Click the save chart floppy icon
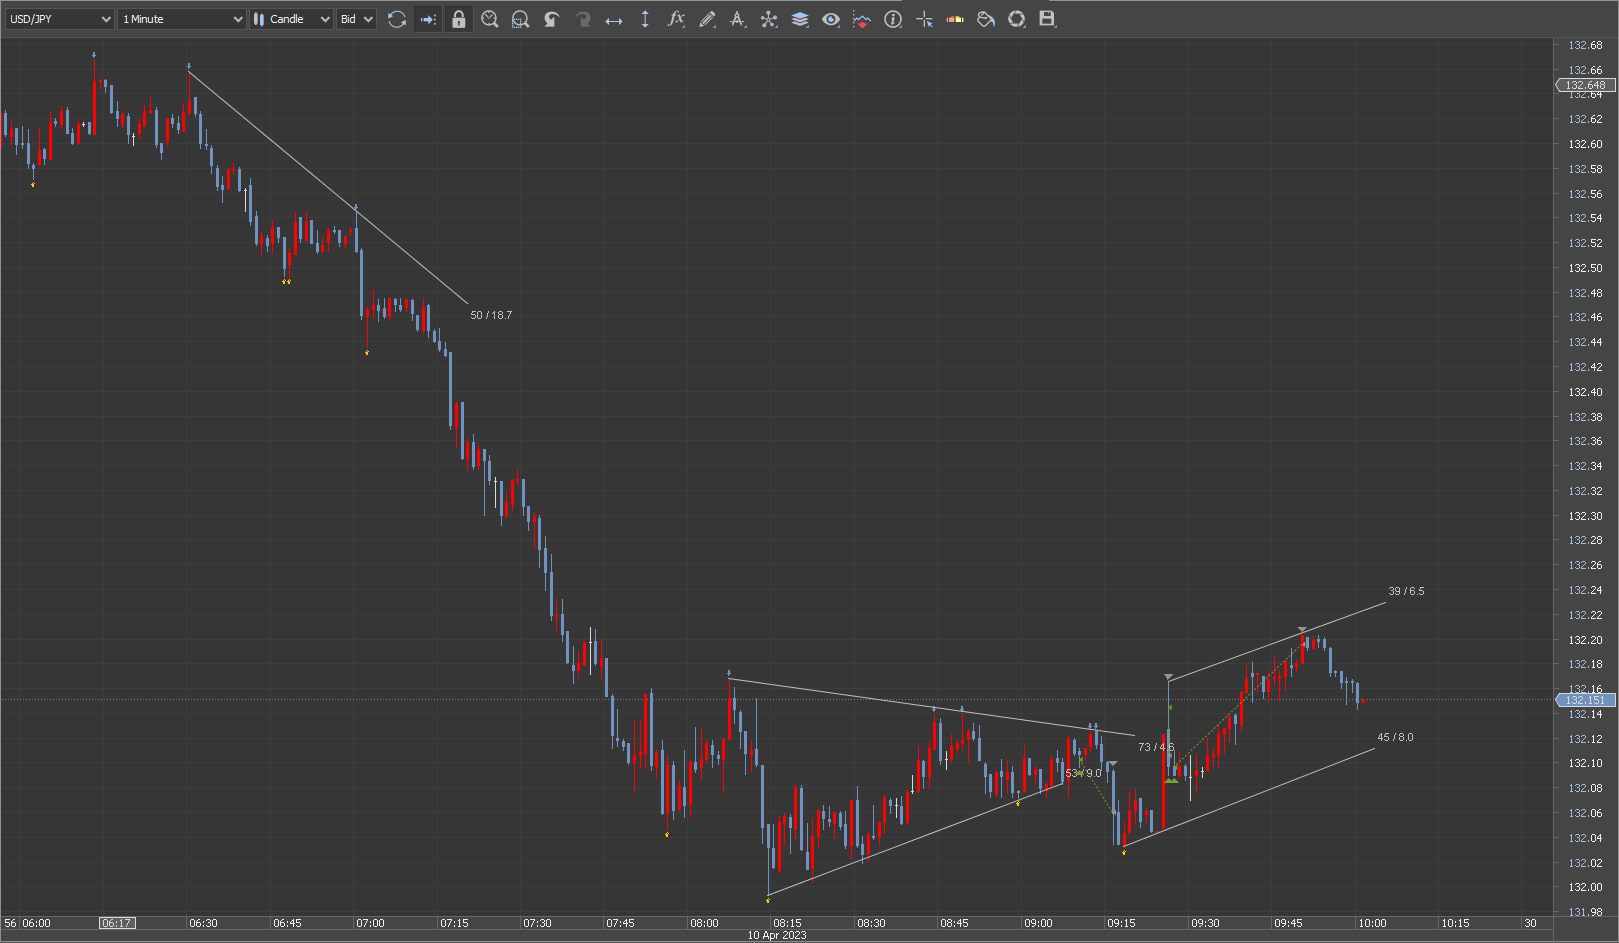Viewport: 1619px width, 943px height. pyautogui.click(x=1047, y=19)
